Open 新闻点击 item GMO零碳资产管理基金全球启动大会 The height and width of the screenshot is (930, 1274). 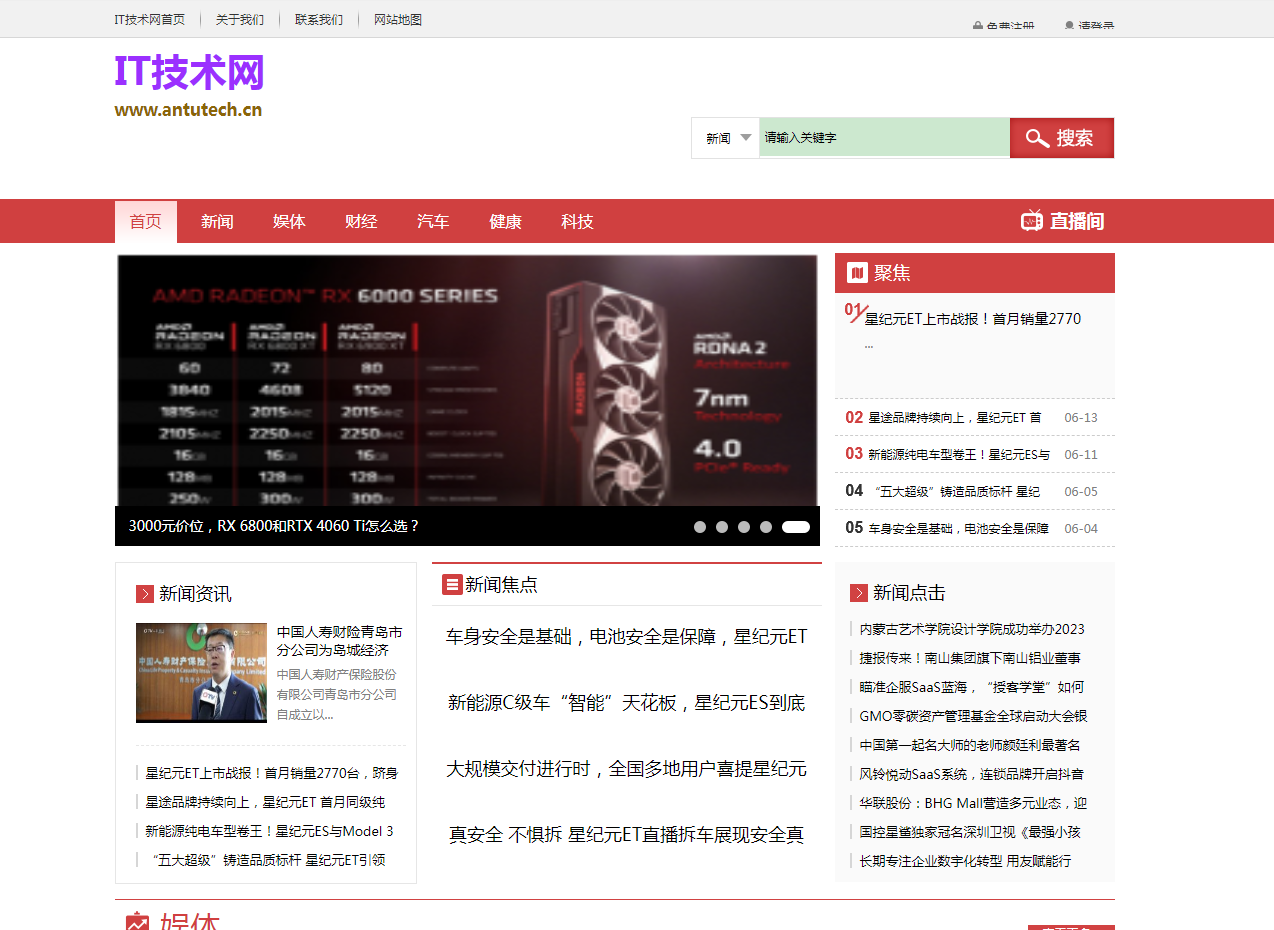tap(974, 716)
